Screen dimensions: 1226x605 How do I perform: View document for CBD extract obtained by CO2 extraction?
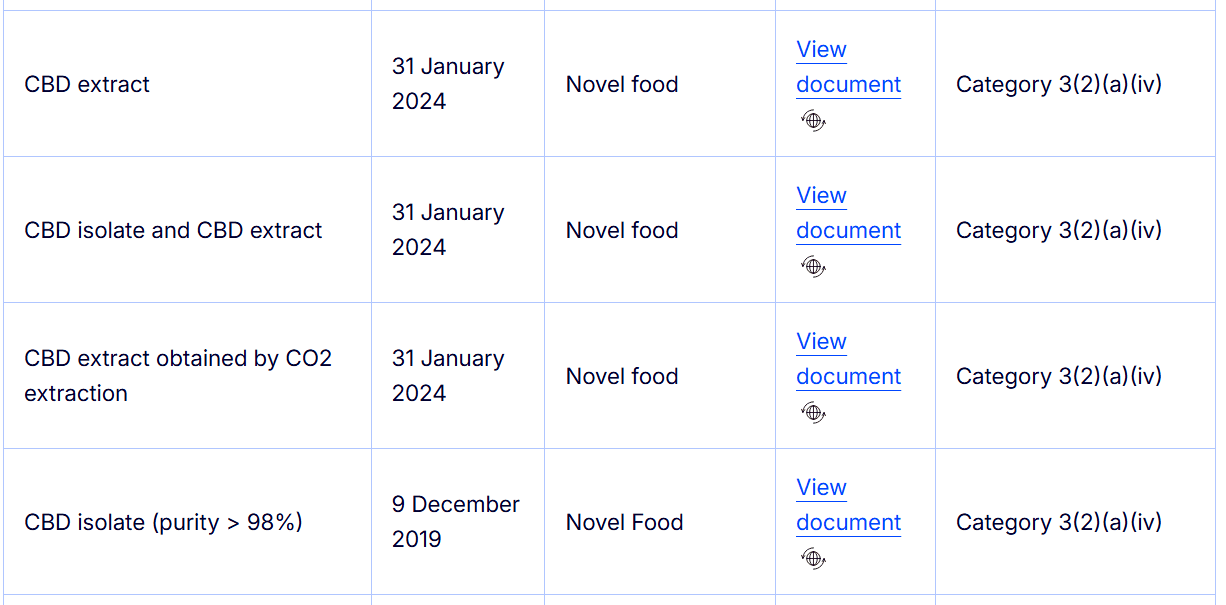tap(848, 358)
